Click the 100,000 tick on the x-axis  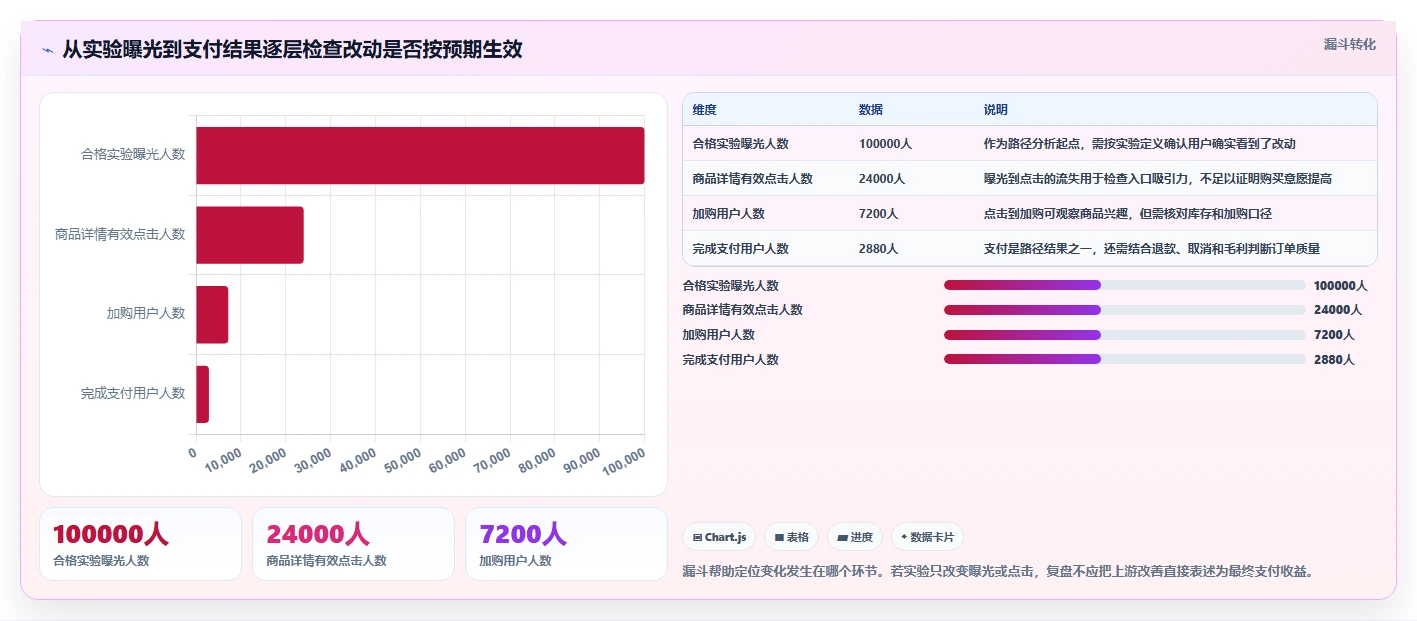point(623,462)
